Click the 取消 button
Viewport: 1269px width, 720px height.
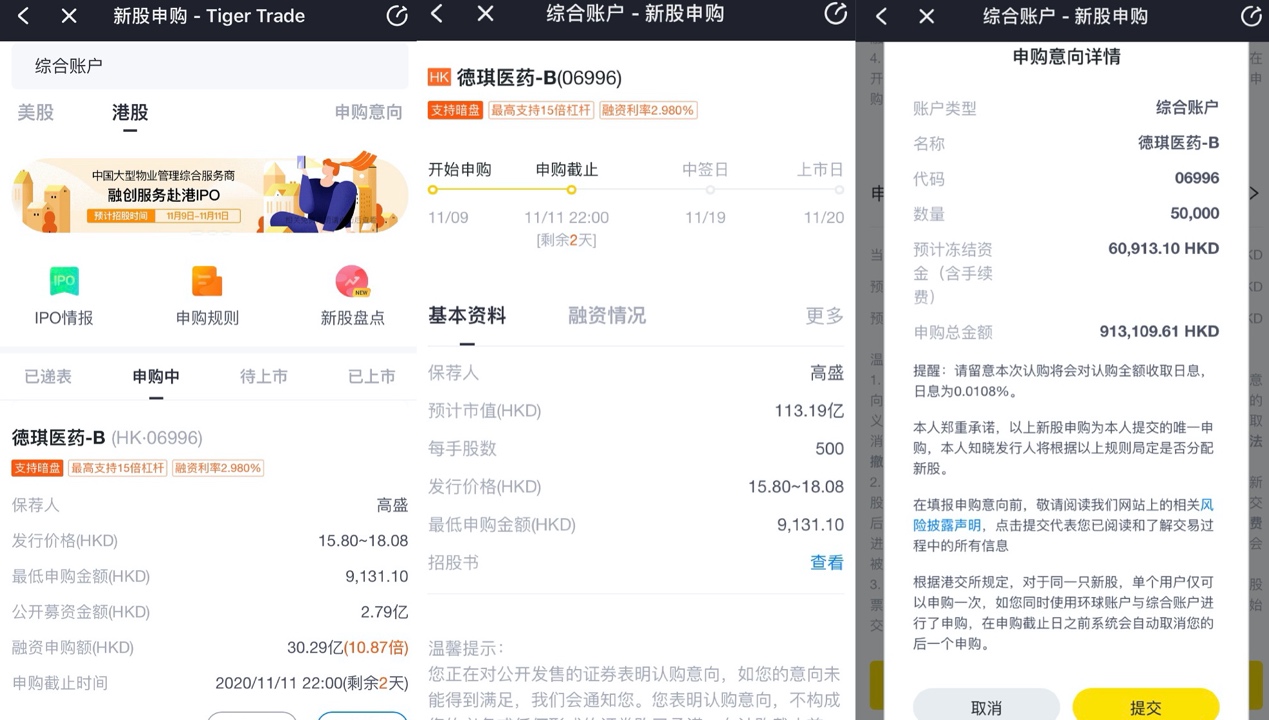pyautogui.click(x=986, y=707)
